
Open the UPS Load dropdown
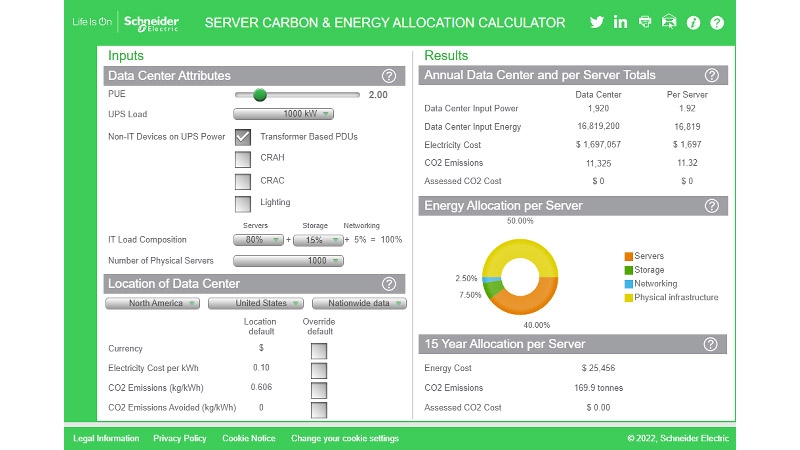[284, 115]
